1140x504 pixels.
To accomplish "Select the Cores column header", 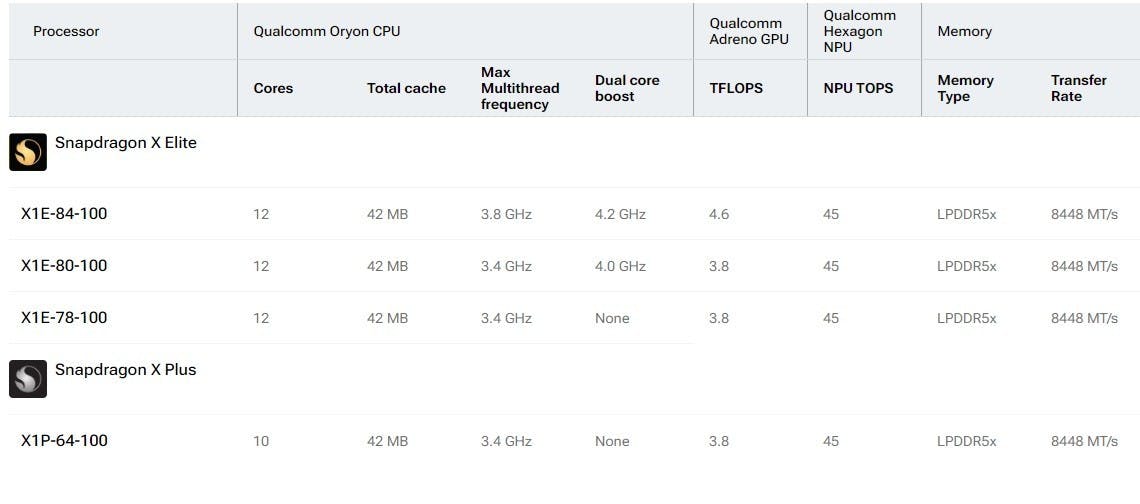I will pyautogui.click(x=273, y=88).
